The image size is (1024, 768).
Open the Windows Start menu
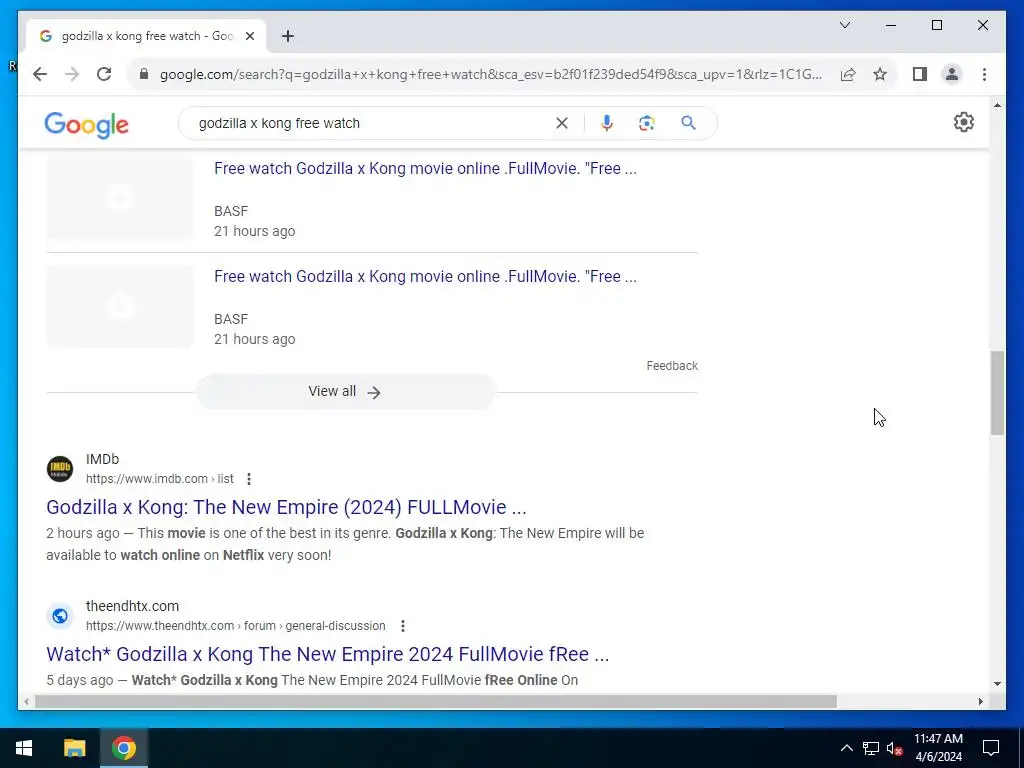pyautogui.click(x=24, y=748)
